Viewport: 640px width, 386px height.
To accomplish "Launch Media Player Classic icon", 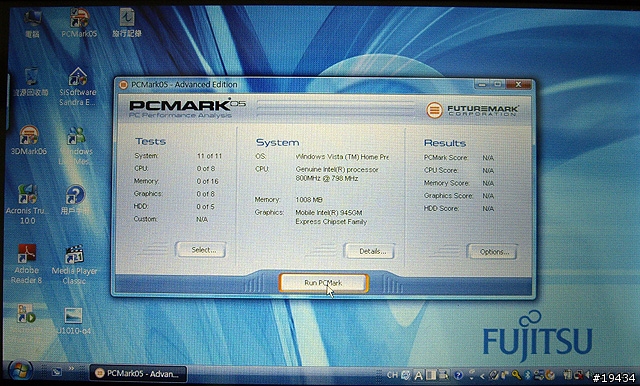I will click(x=75, y=264).
